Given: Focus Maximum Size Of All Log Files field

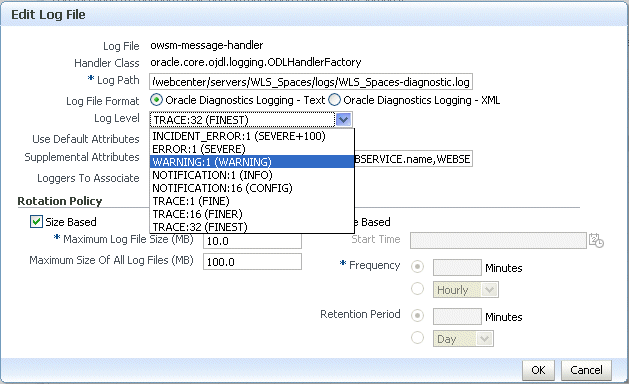Looking at the screenshot, I should (252, 262).
